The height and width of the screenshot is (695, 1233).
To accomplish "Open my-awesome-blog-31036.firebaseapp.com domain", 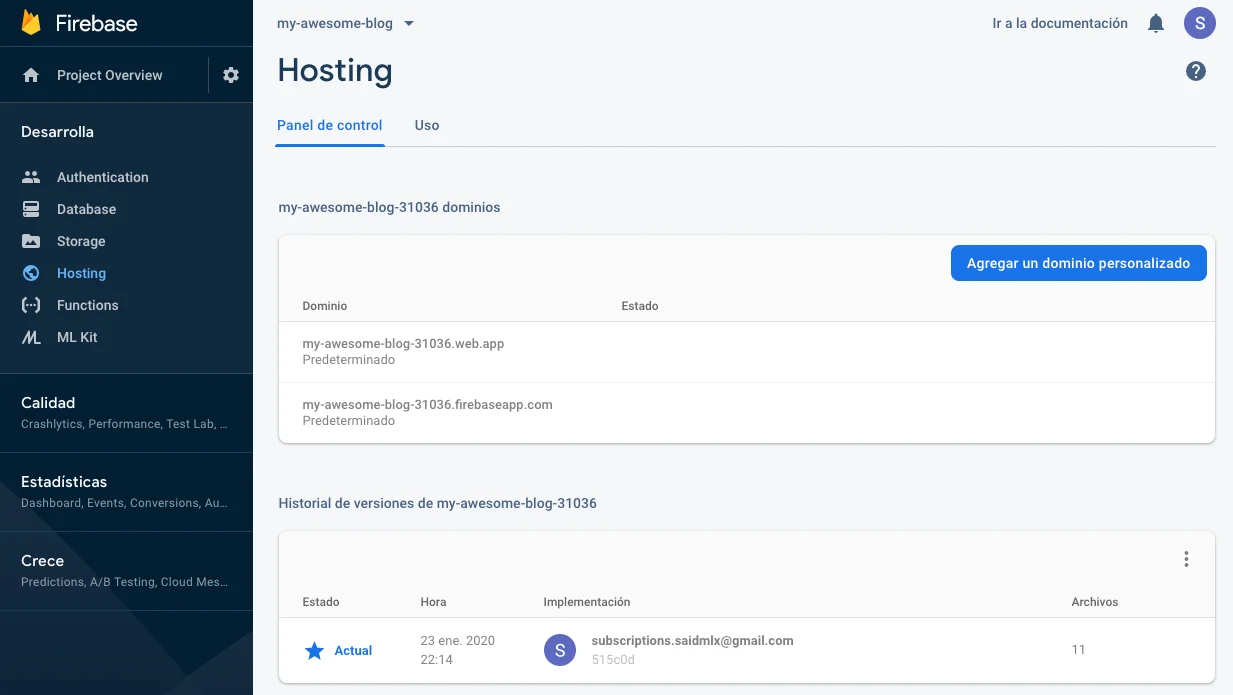I will (x=427, y=404).
